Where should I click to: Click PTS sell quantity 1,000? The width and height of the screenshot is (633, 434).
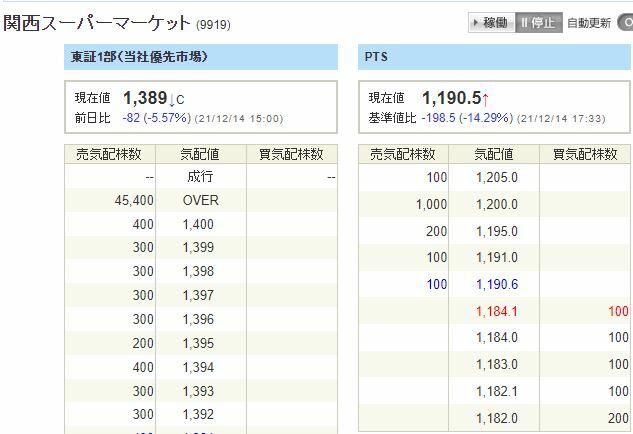point(432,204)
